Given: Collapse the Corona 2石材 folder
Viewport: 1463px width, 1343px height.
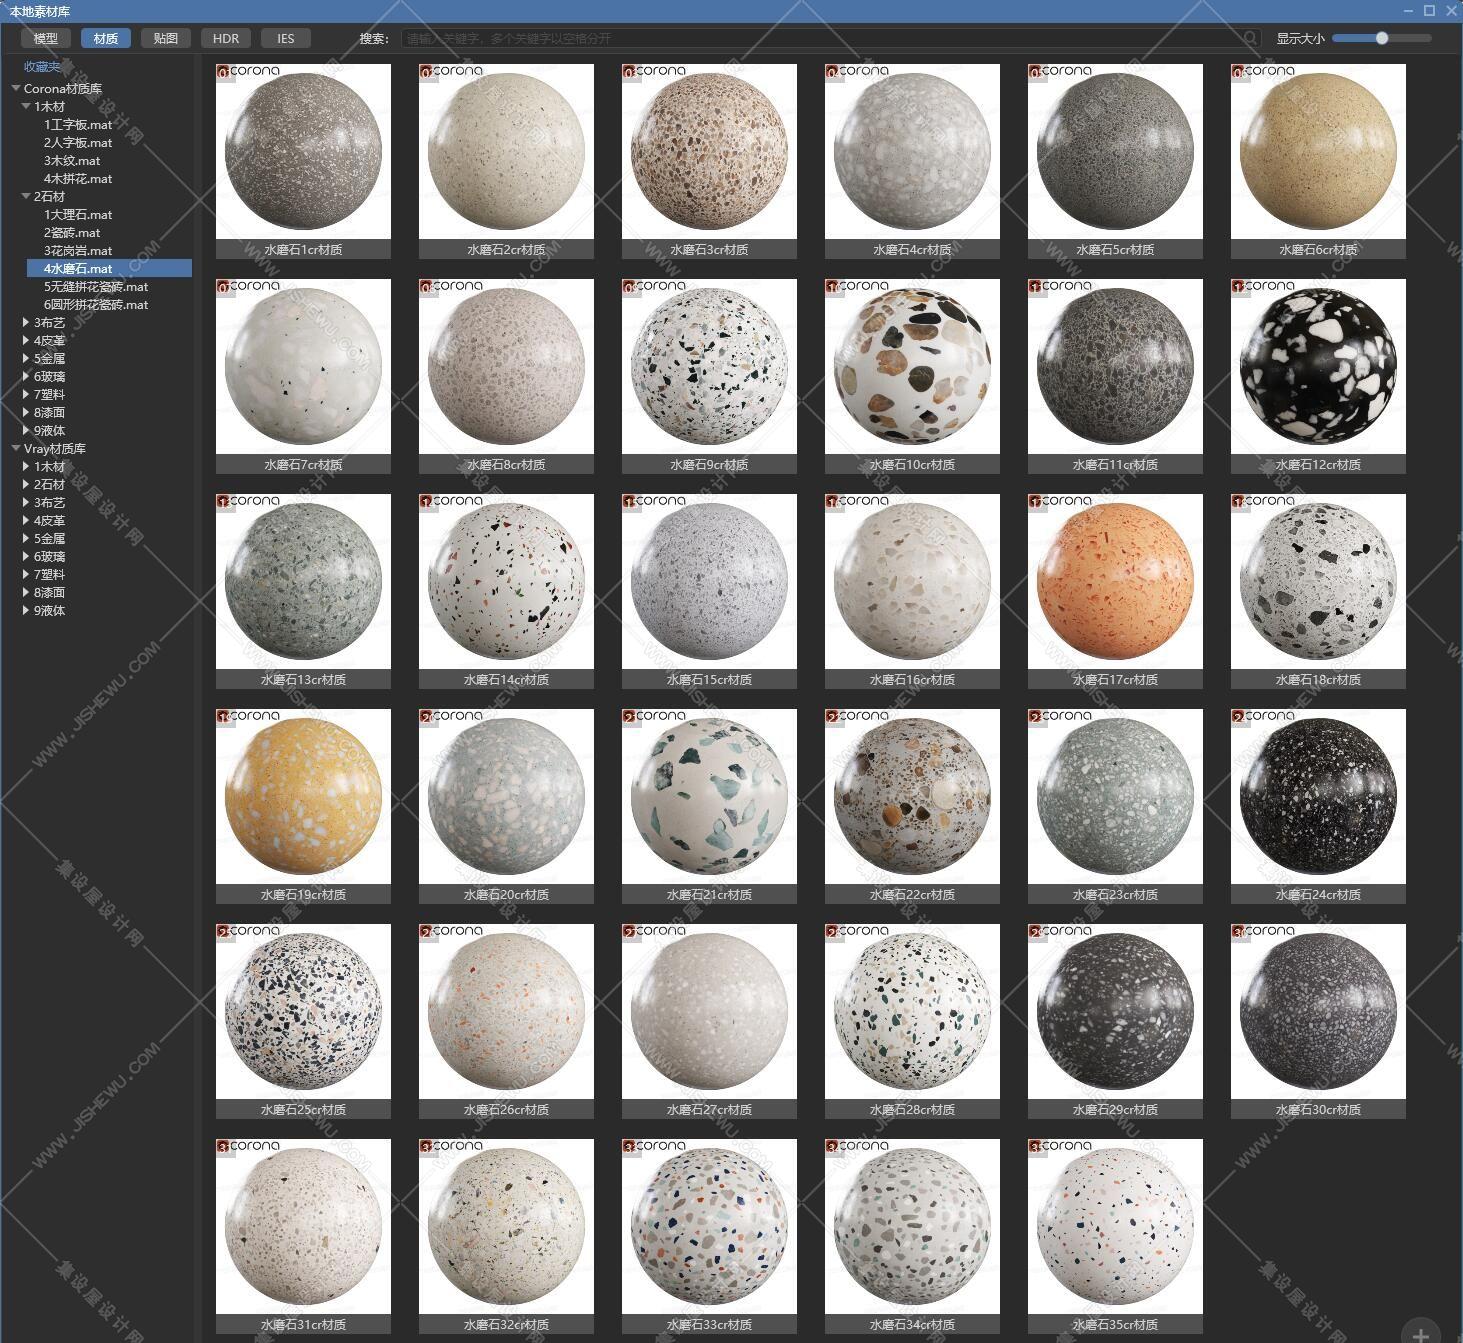Looking at the screenshot, I should (26, 197).
